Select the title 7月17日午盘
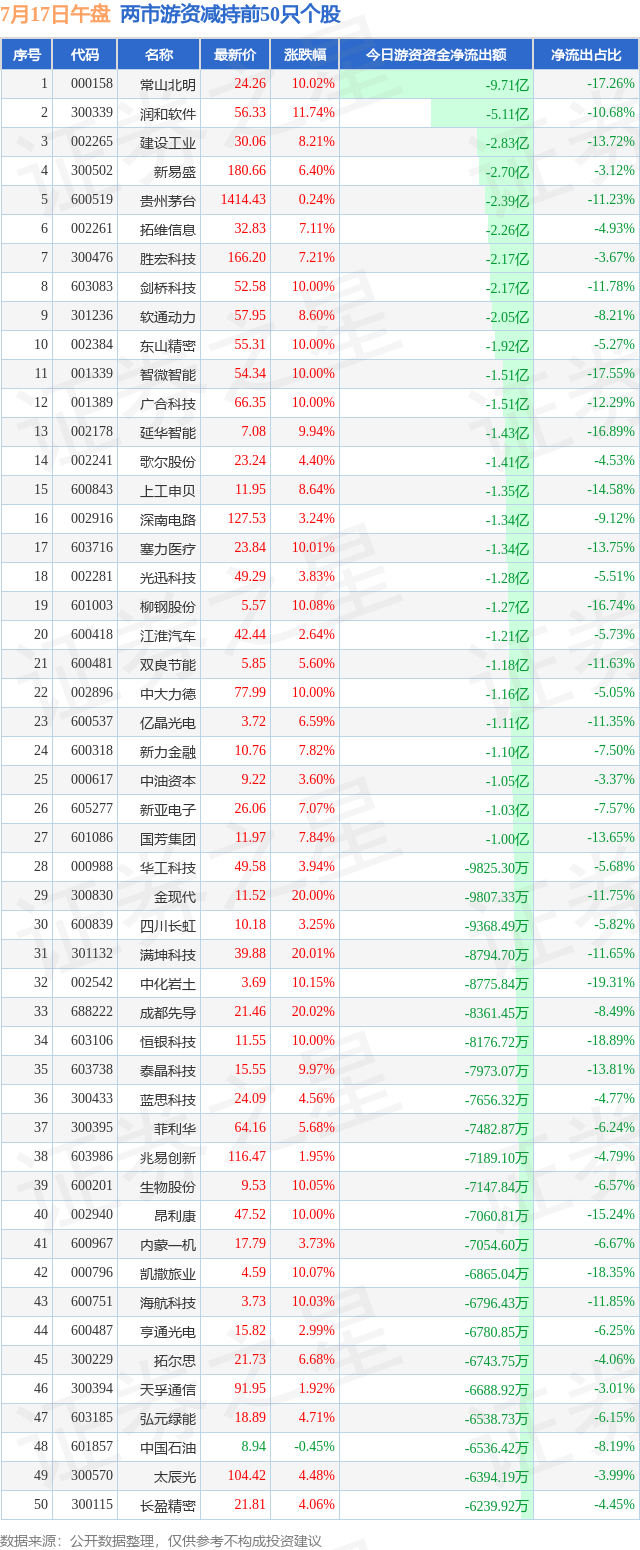 click(56, 14)
